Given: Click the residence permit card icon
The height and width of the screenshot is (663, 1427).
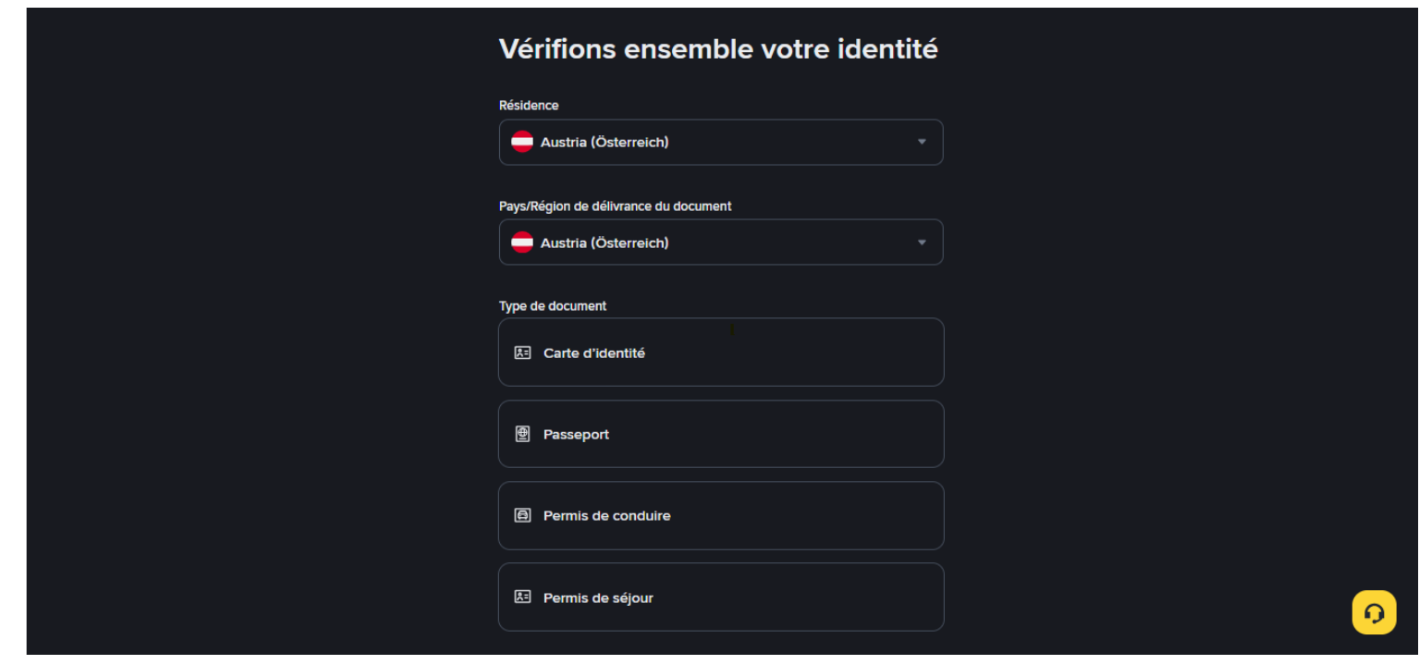Looking at the screenshot, I should point(521,597).
